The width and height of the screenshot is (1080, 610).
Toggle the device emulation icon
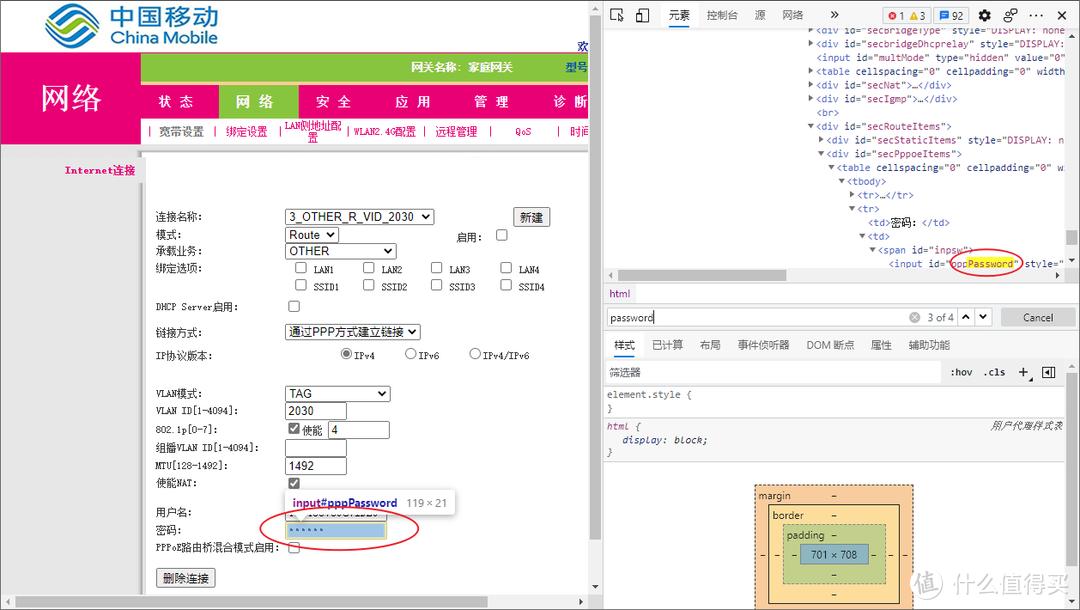(642, 15)
